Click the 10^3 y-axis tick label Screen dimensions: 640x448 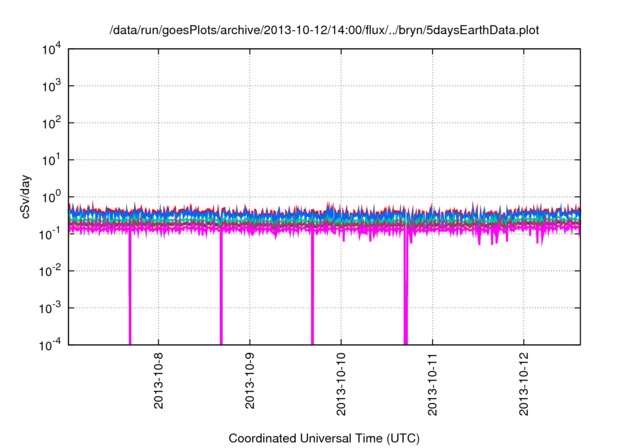[x=51, y=86]
